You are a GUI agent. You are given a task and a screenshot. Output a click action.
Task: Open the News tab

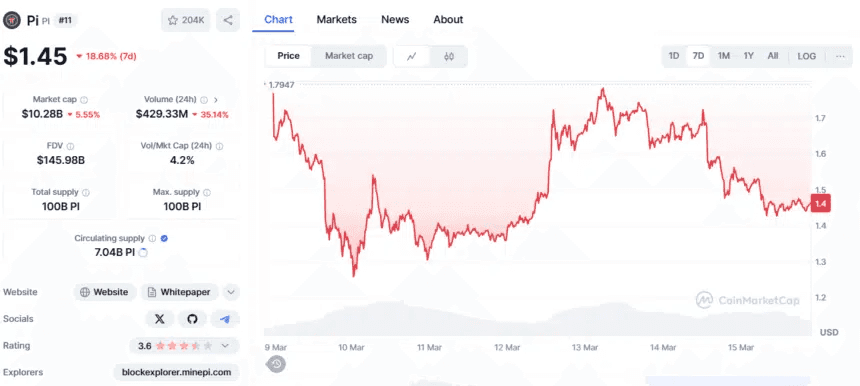[x=395, y=20]
